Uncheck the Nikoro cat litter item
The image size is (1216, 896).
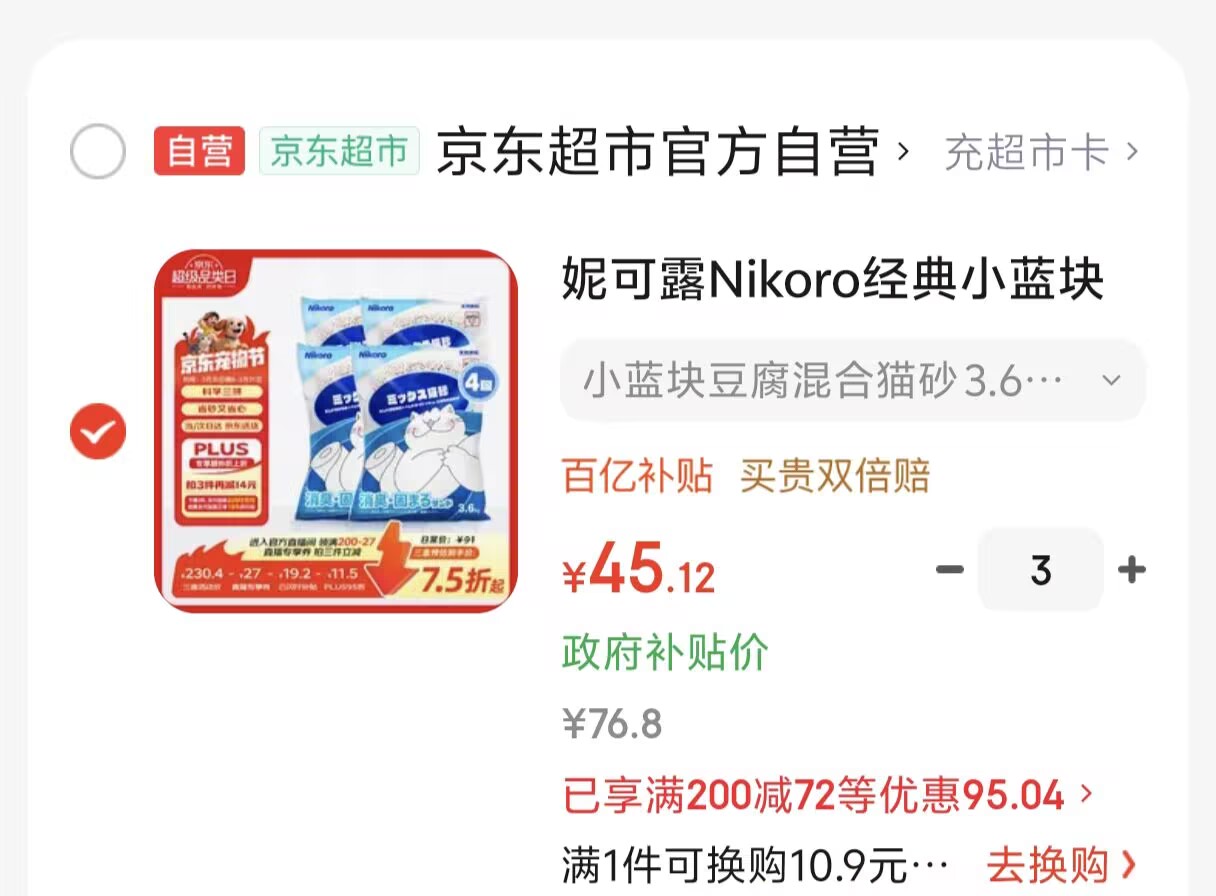98,431
